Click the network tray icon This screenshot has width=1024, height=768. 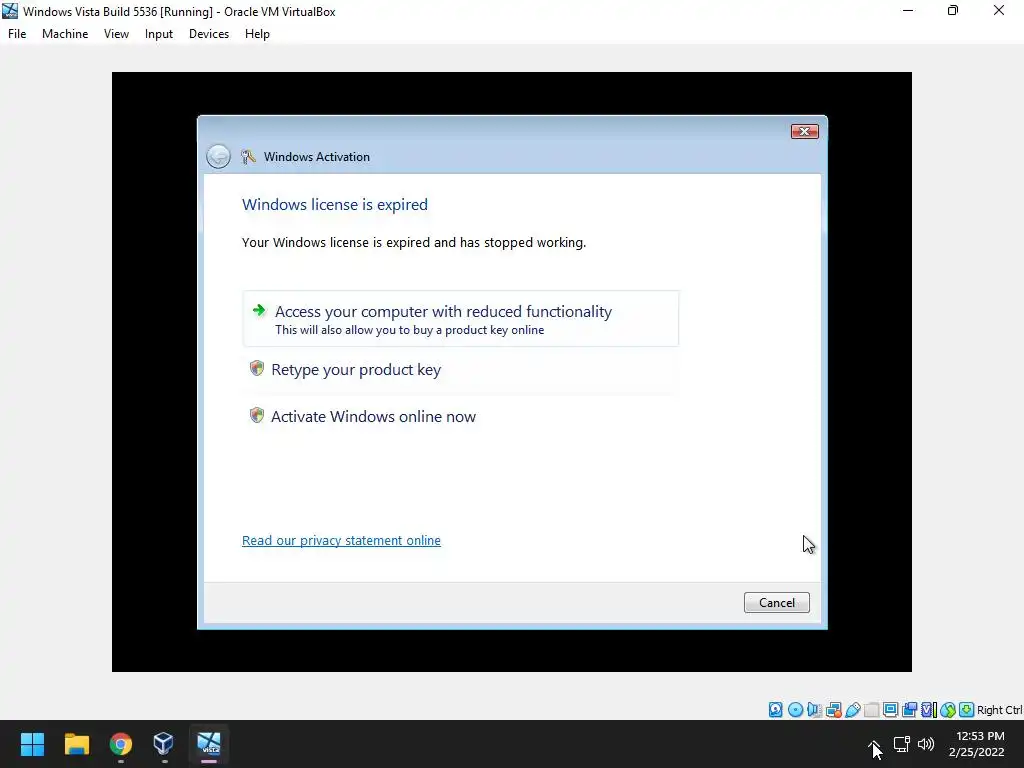pyautogui.click(x=902, y=744)
